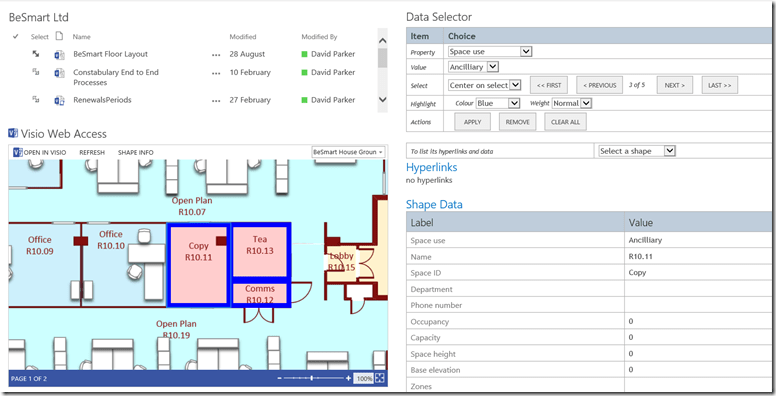
Task: Click the PAGE 1 OF 2 indicator
Action: (x=29, y=379)
